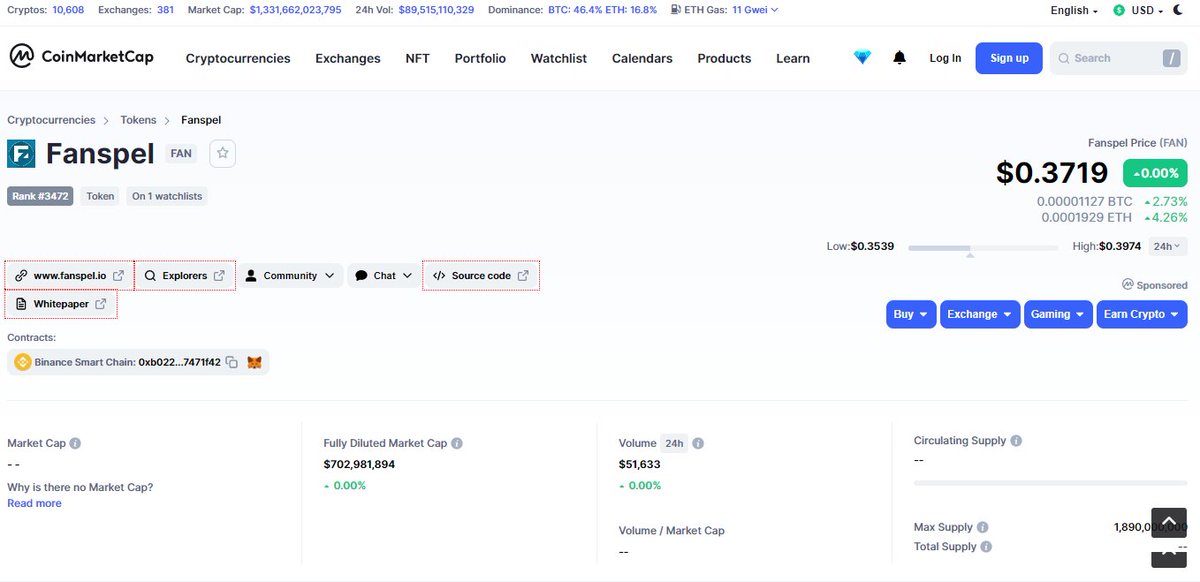Open the diamond rewards icon
The height and width of the screenshot is (582, 1200).
pos(863,58)
